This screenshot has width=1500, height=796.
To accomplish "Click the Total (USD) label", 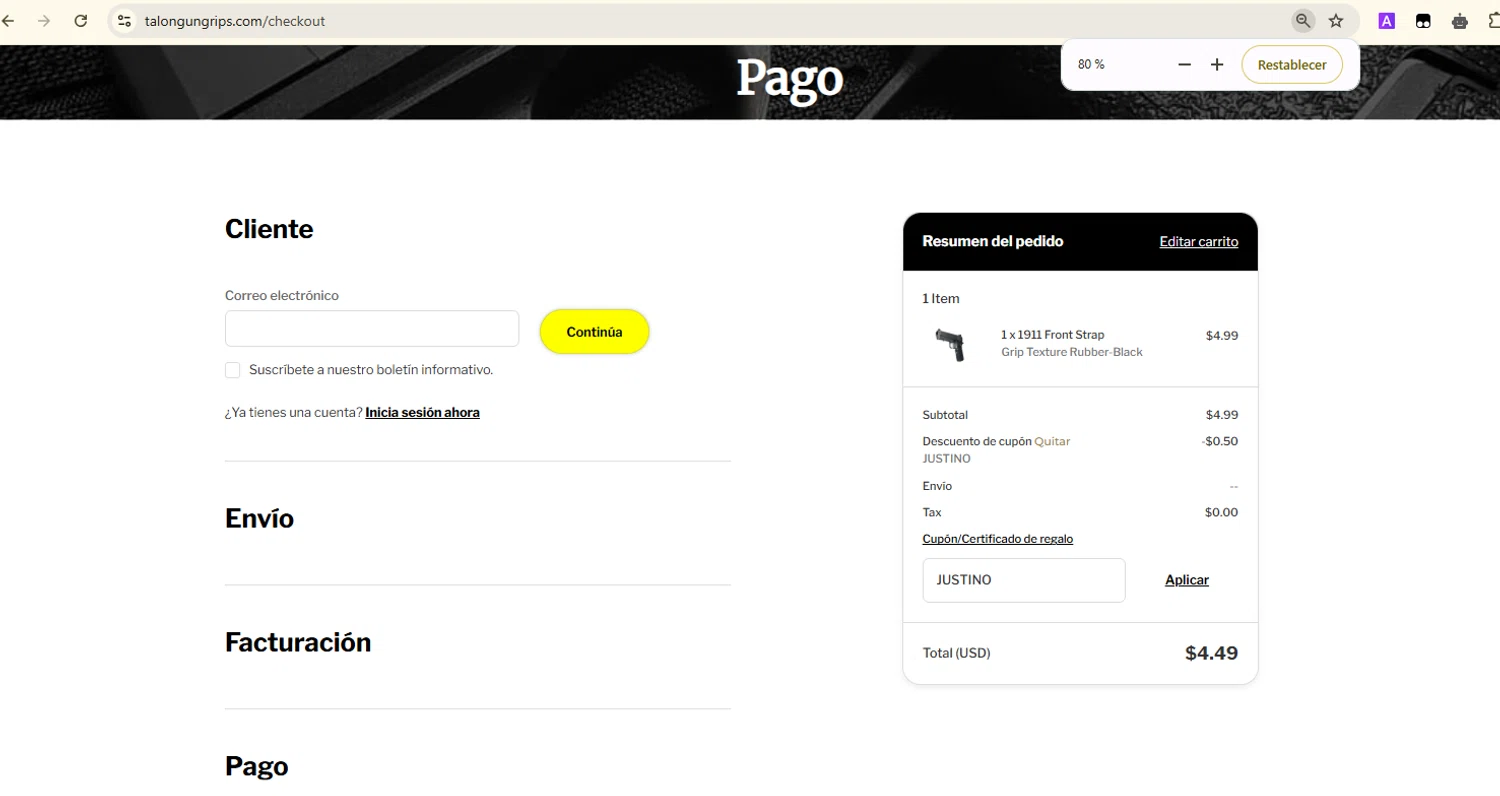I will [956, 653].
